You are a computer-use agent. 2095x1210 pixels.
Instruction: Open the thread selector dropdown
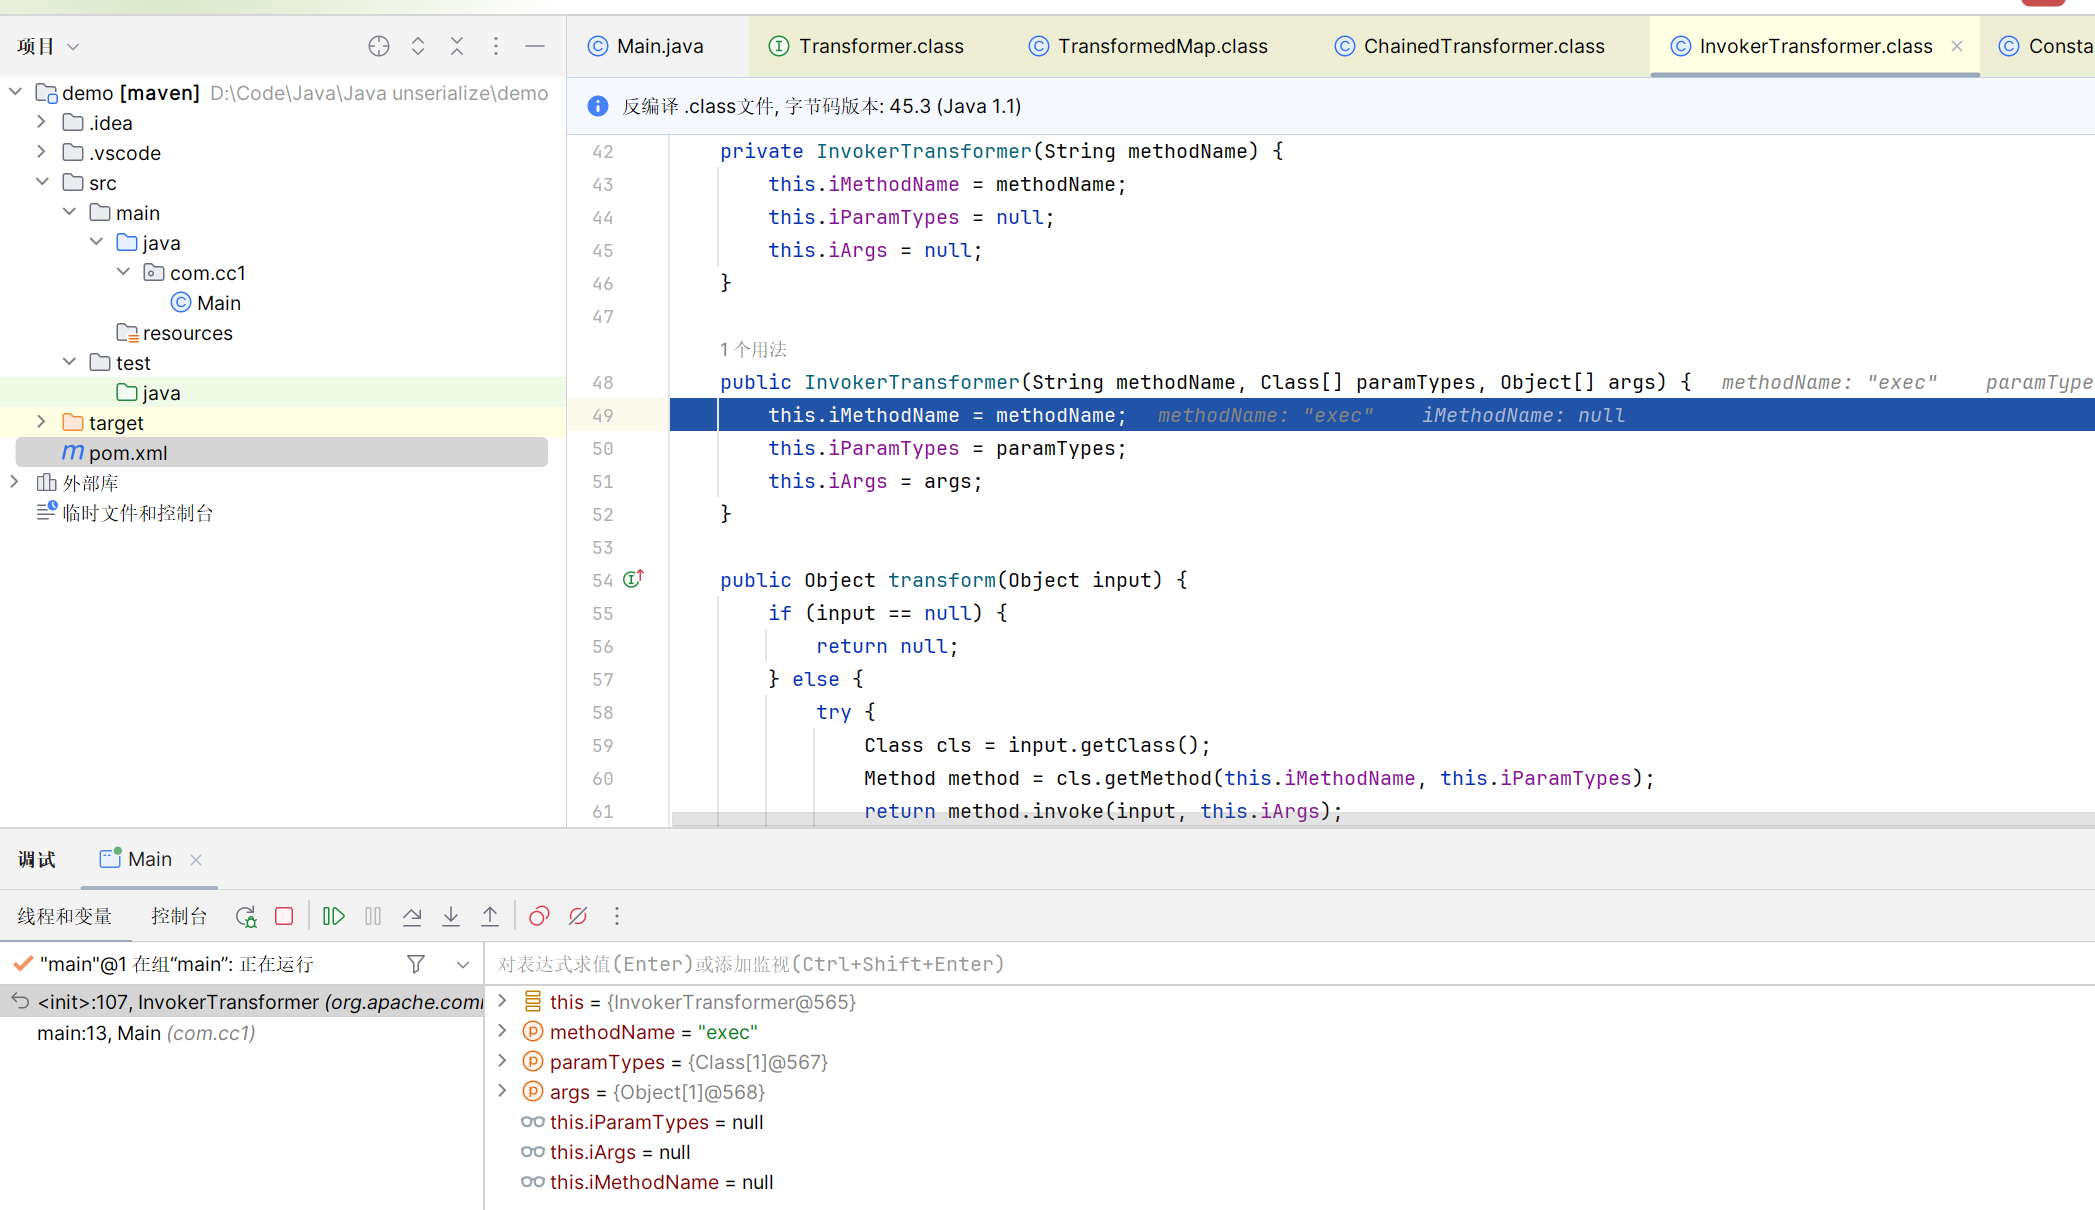point(463,965)
